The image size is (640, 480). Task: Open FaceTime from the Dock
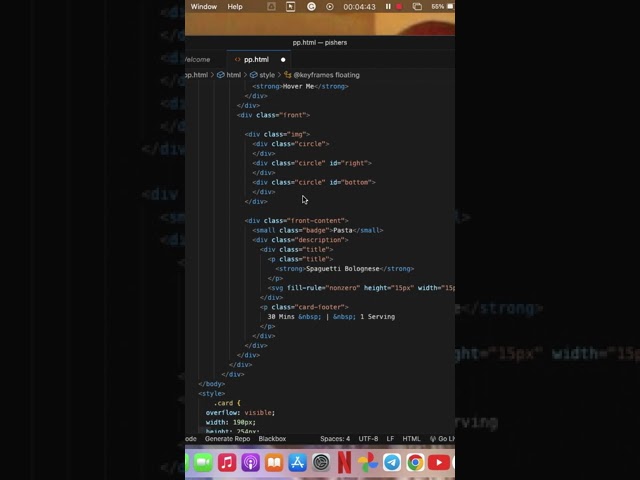203,462
